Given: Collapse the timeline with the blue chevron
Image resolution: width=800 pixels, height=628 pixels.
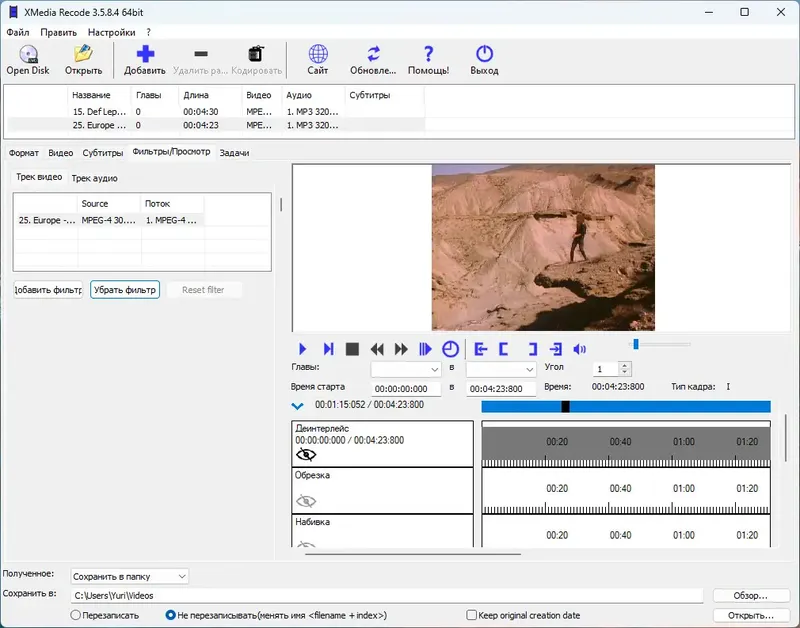Looking at the screenshot, I should point(297,406).
